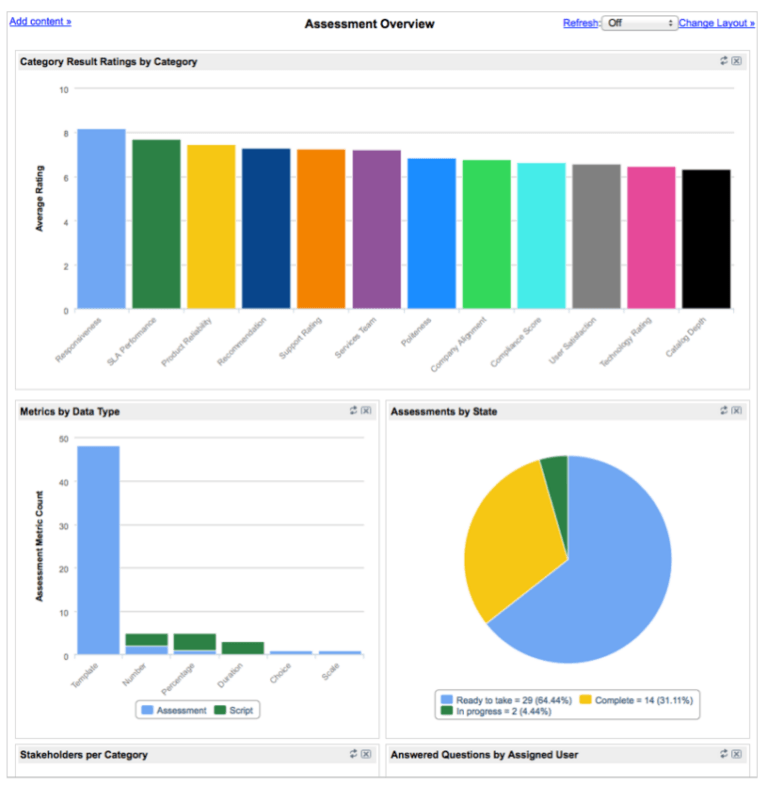Toggle the Script series in the legend

coord(236,710)
